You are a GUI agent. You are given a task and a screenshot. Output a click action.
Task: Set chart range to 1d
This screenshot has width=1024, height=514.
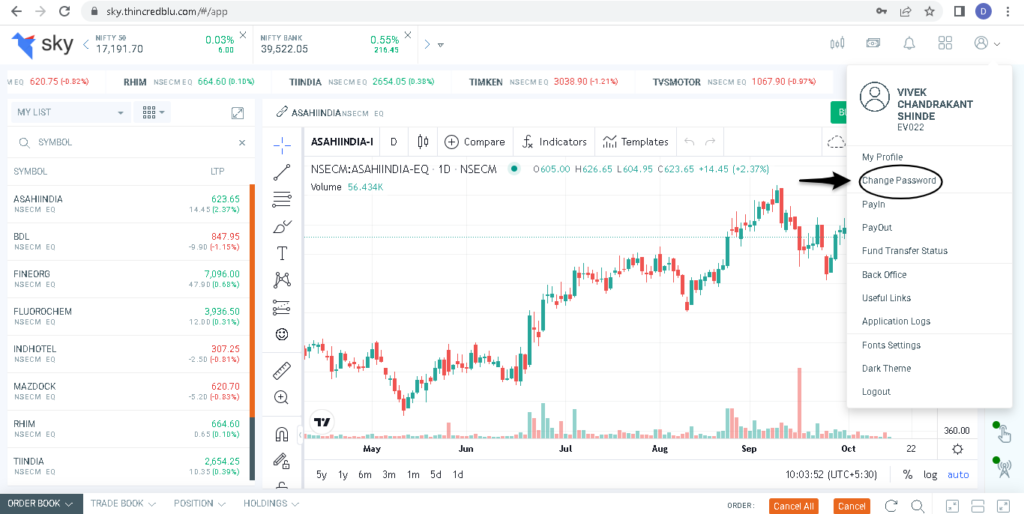pyautogui.click(x=458, y=475)
